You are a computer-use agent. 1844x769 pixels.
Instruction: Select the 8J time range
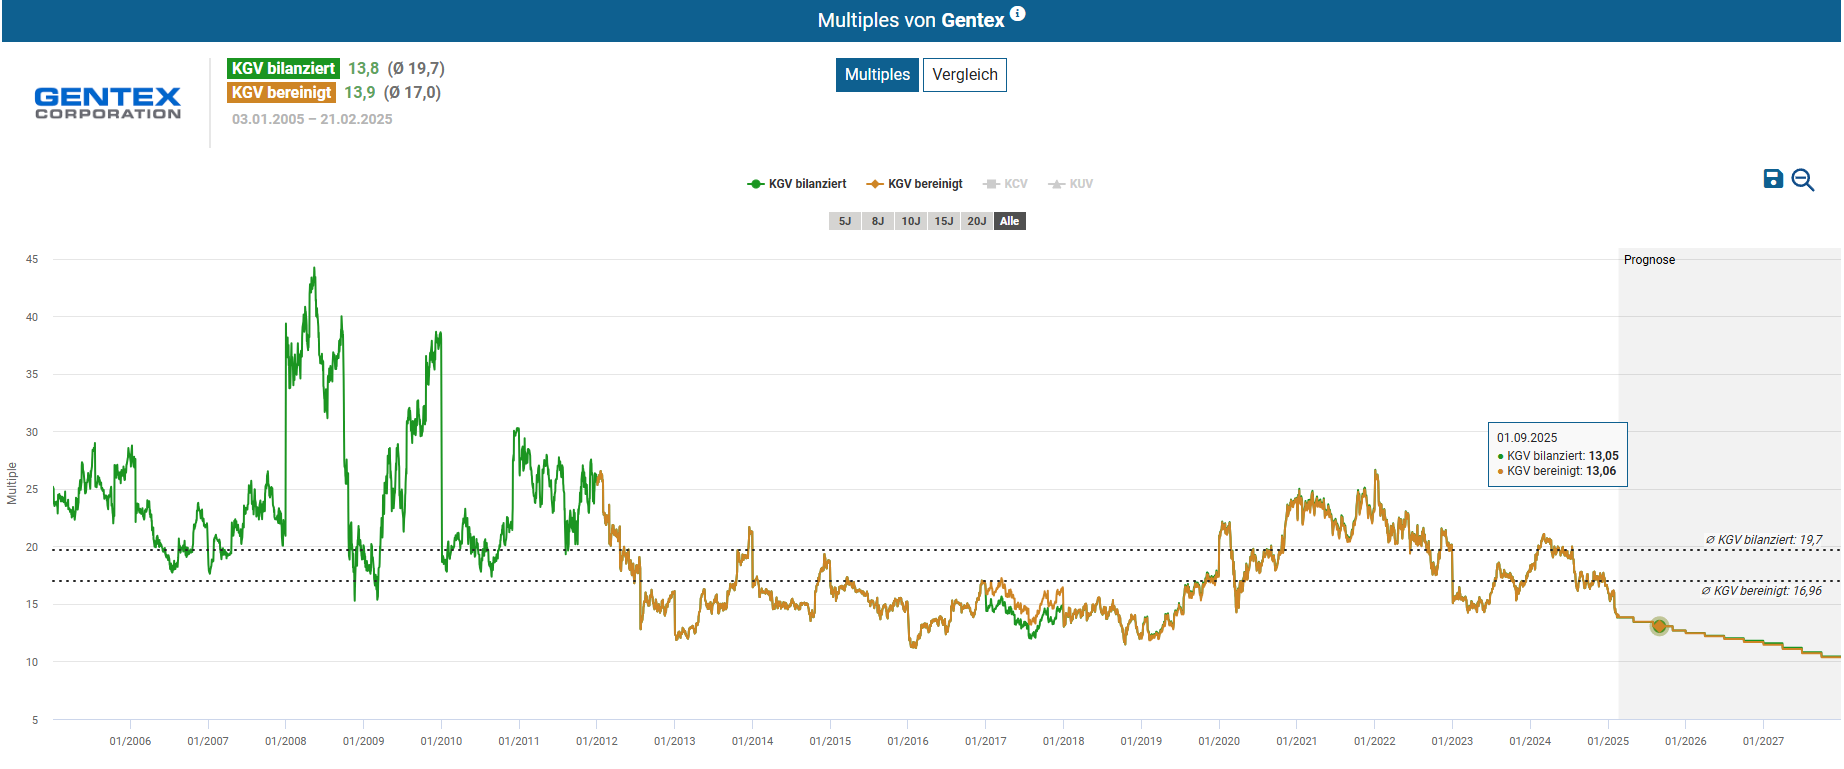(878, 221)
